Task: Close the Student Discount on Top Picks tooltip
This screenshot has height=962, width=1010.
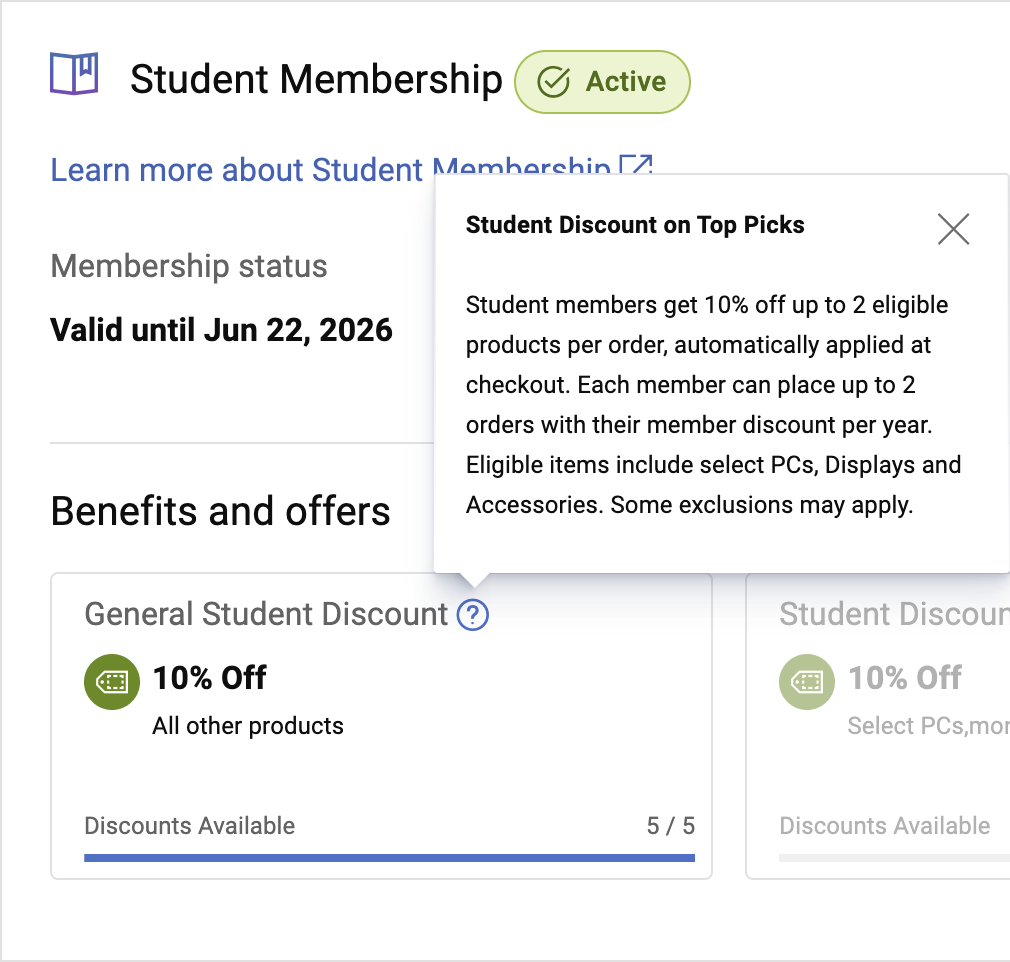Action: coord(953,229)
